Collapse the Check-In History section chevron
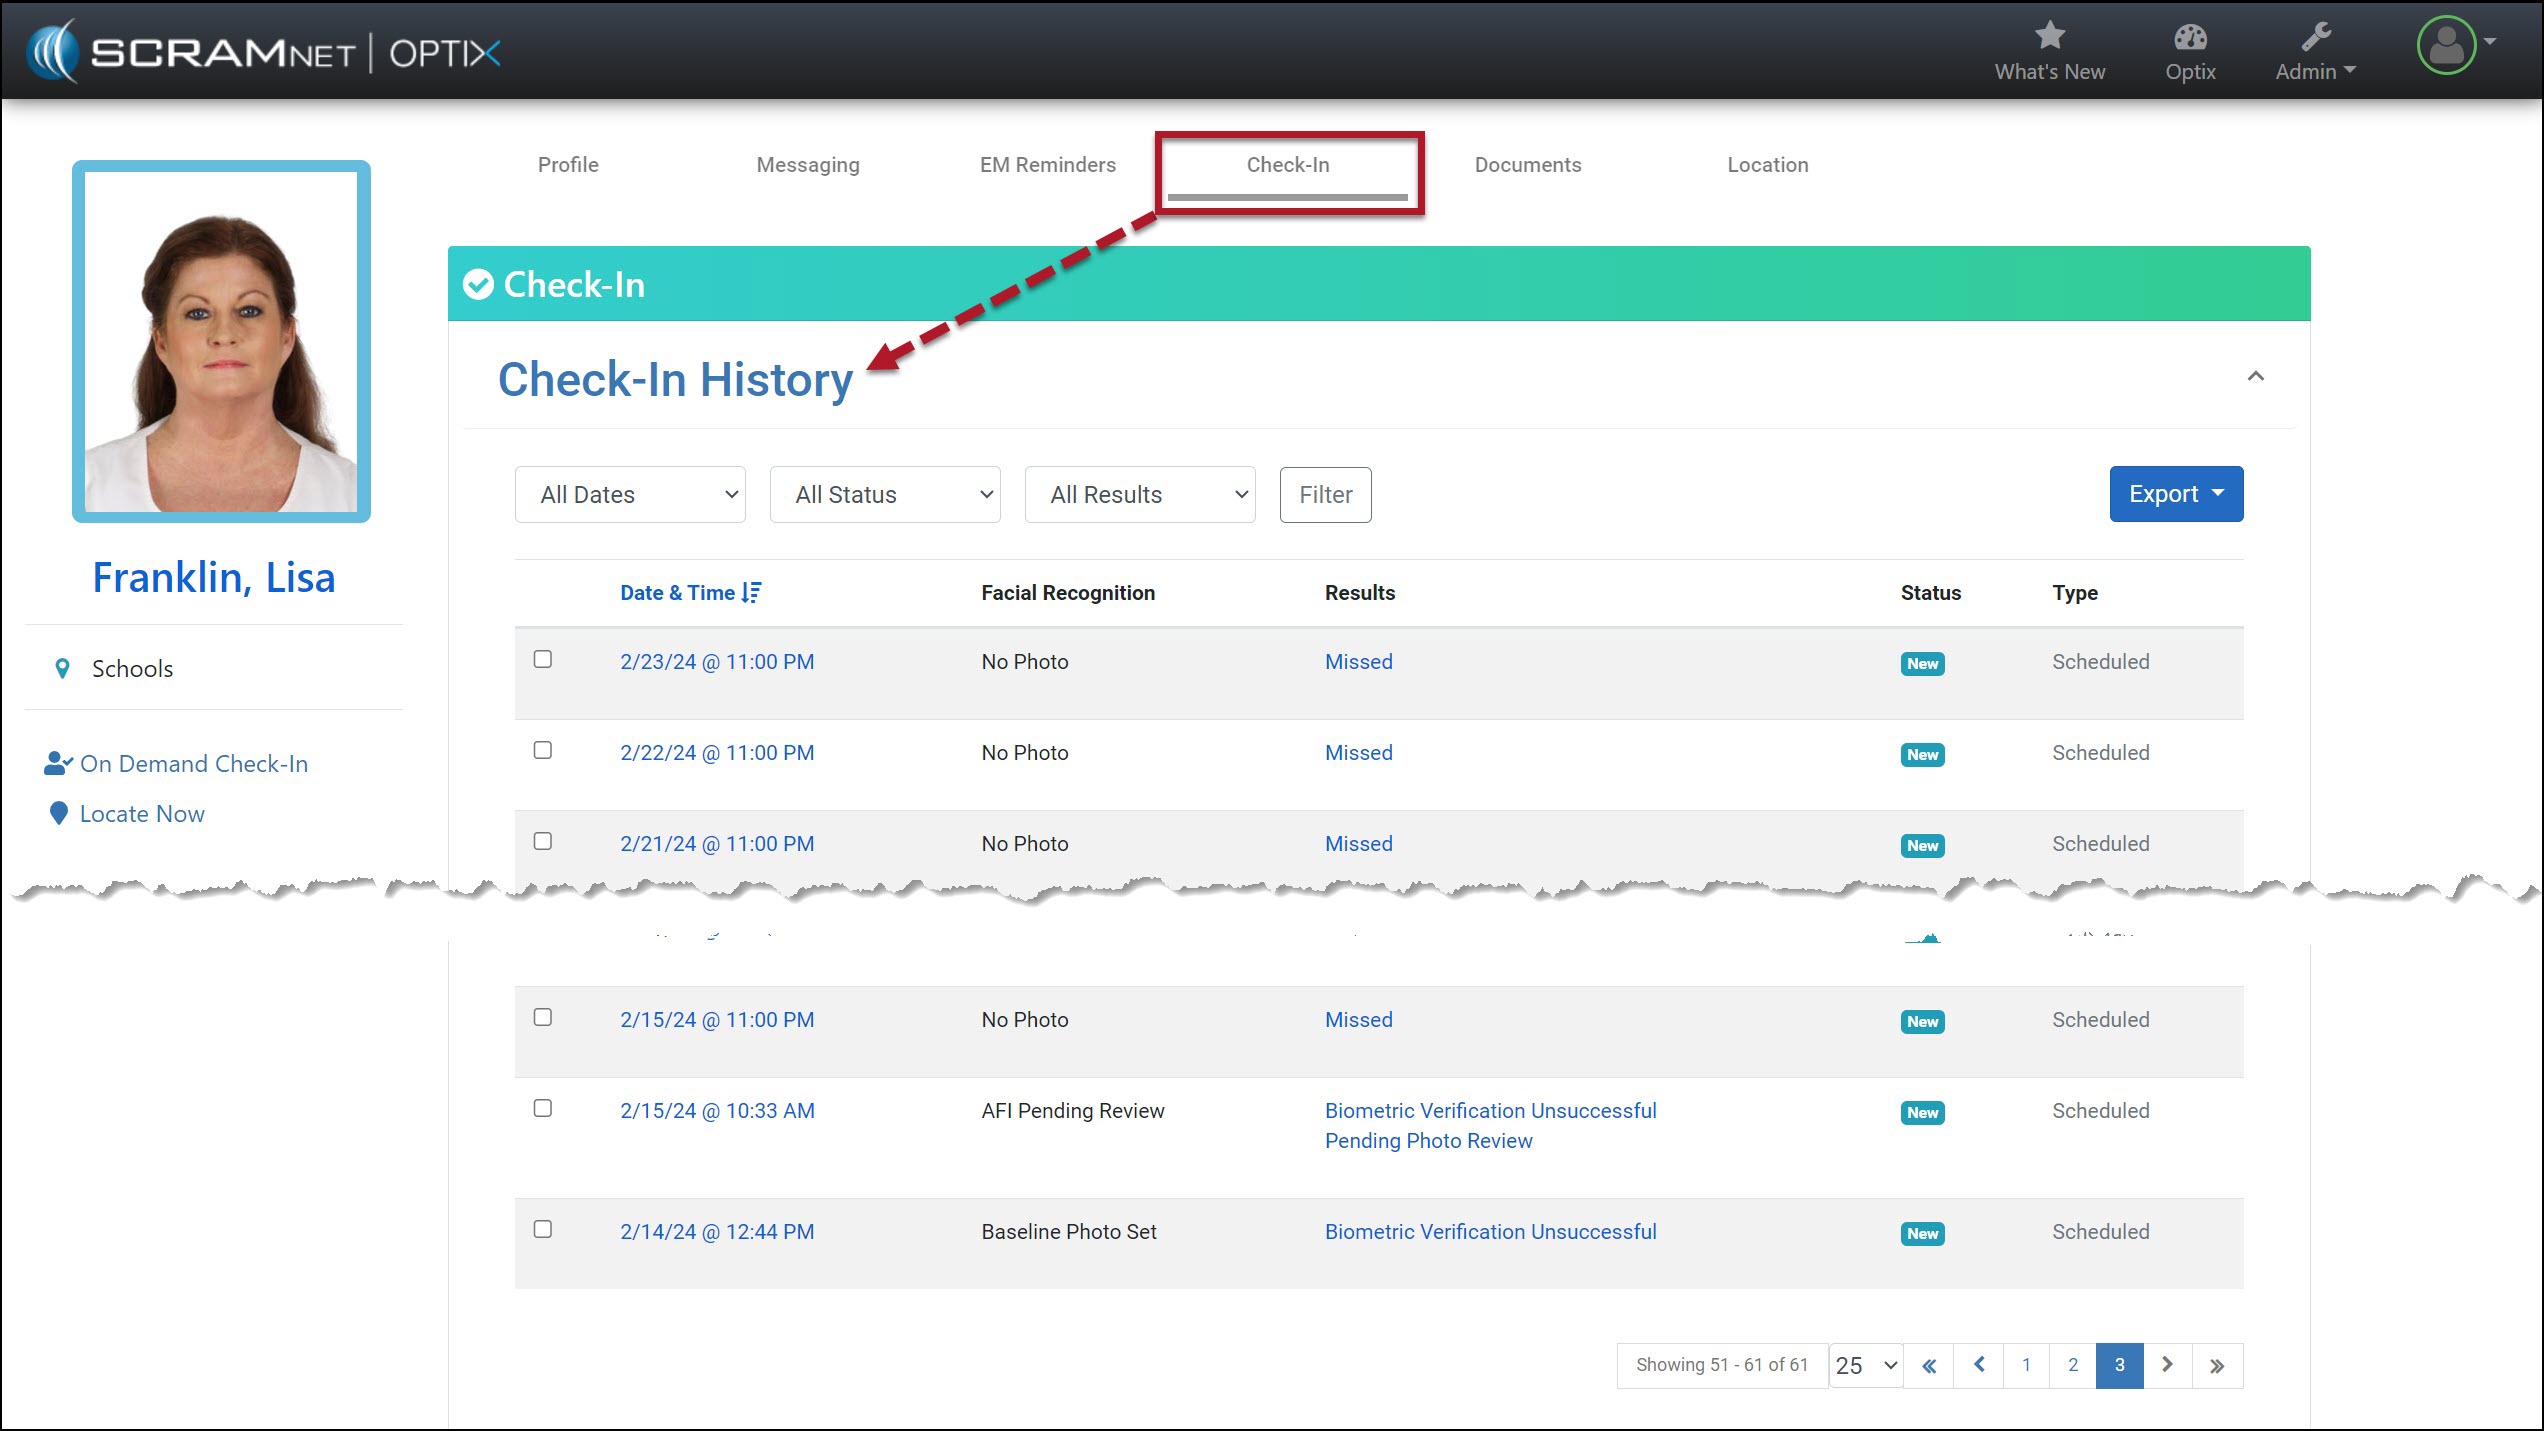The width and height of the screenshot is (2544, 1431). 2255,377
